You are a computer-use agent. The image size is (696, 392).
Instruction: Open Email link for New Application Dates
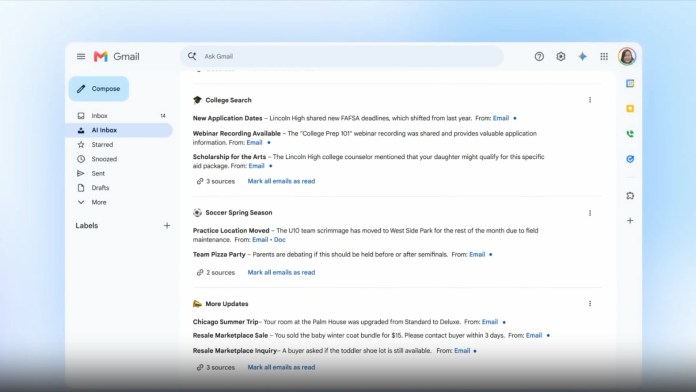coord(501,118)
